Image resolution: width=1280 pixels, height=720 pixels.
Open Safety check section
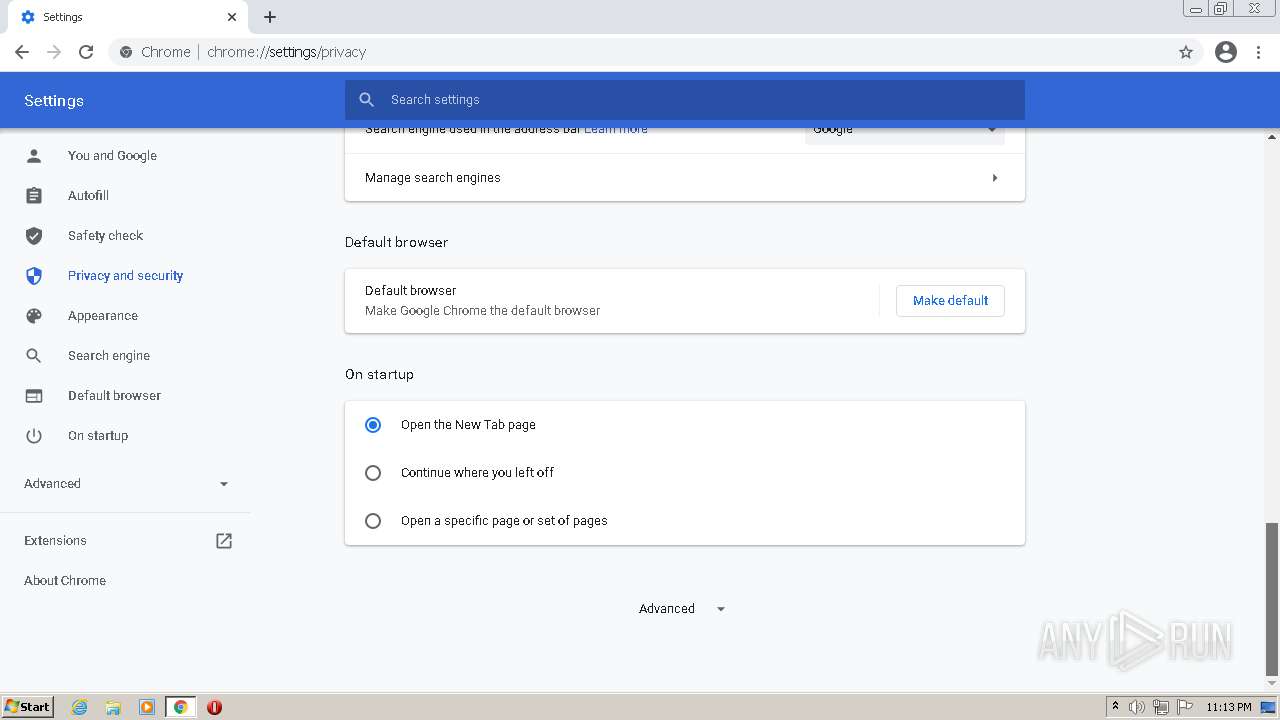pos(105,236)
